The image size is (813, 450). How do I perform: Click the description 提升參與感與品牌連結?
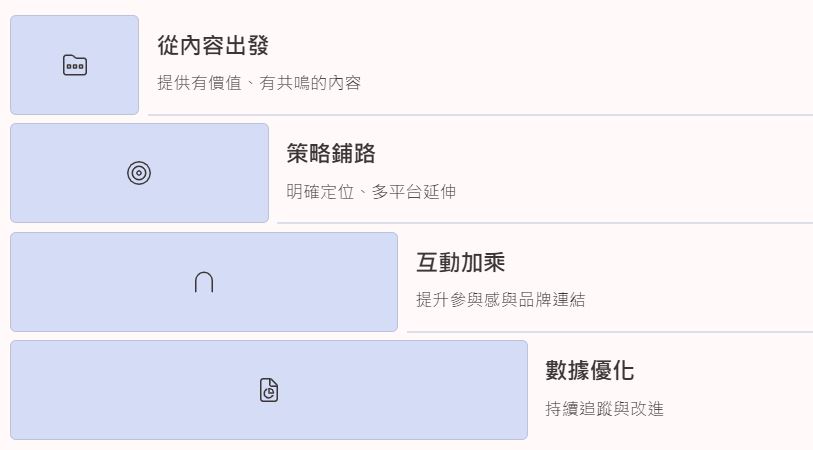point(500,300)
